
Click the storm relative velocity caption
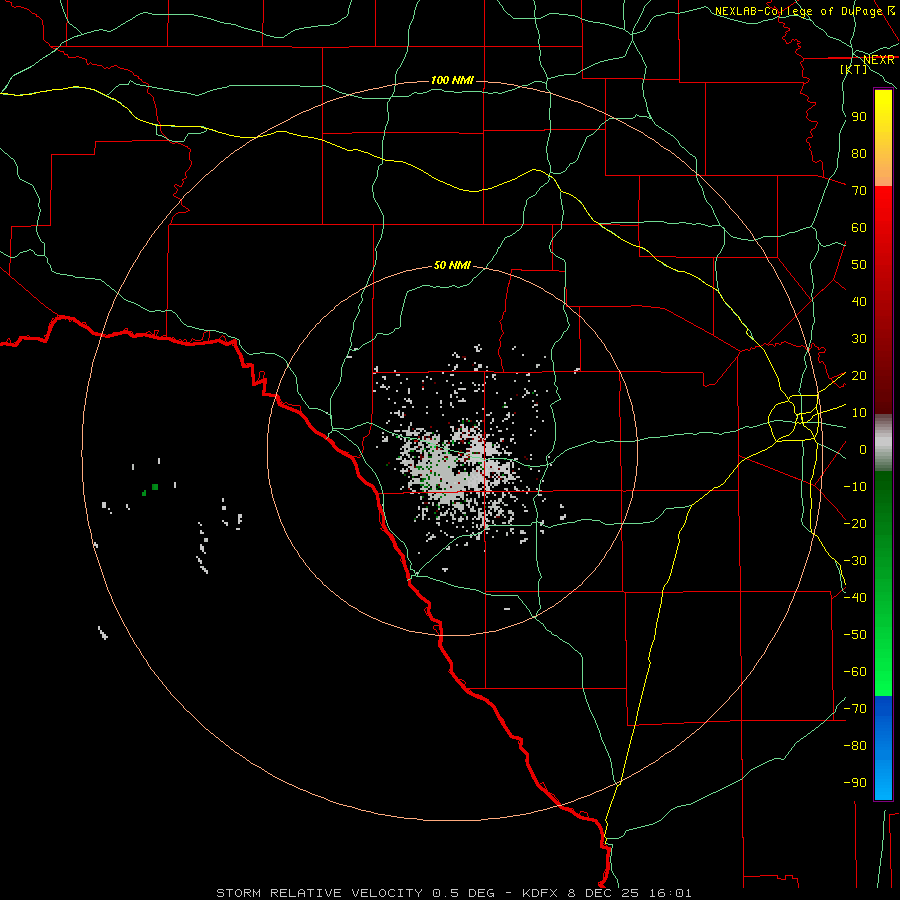click(454, 893)
